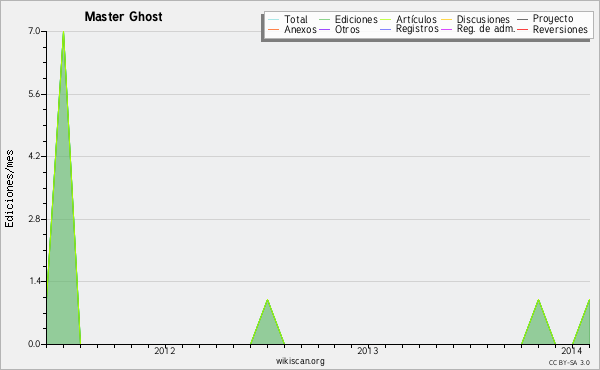This screenshot has height=370, width=600.
Task: Click the x-axis label '2012'
Action: (x=165, y=350)
